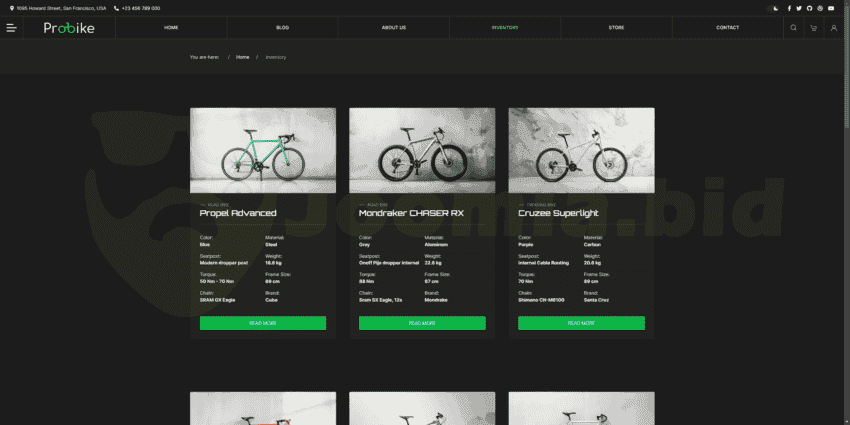850x425 pixels.
Task: Click the Probike logo
Action: tap(69, 28)
